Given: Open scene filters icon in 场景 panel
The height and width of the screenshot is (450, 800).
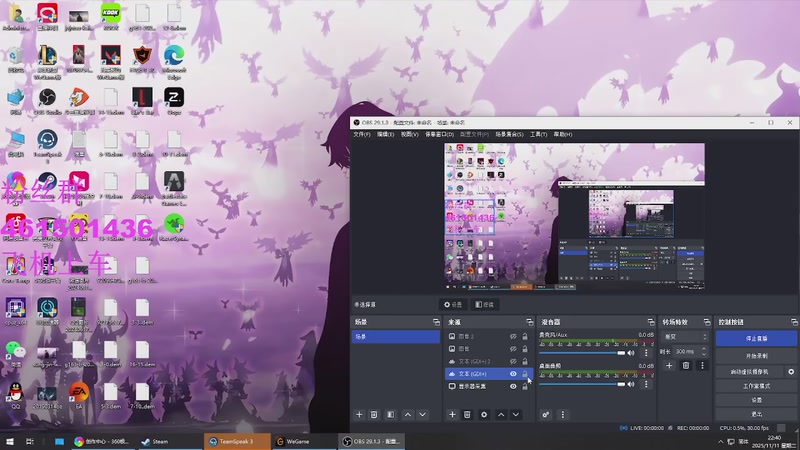Looking at the screenshot, I should point(391,415).
